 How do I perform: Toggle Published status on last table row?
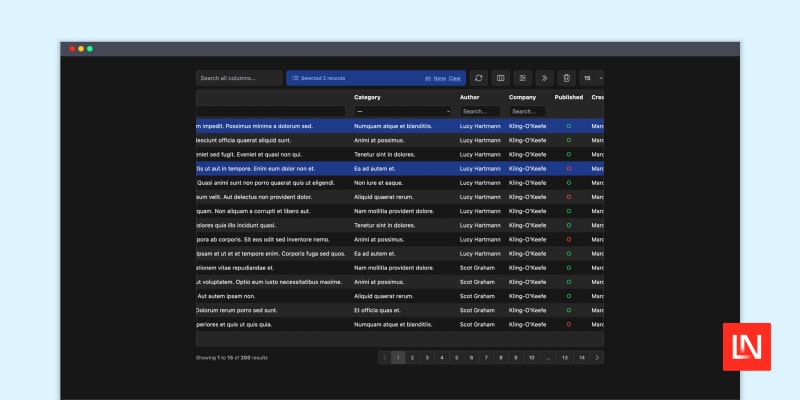[x=569, y=325]
